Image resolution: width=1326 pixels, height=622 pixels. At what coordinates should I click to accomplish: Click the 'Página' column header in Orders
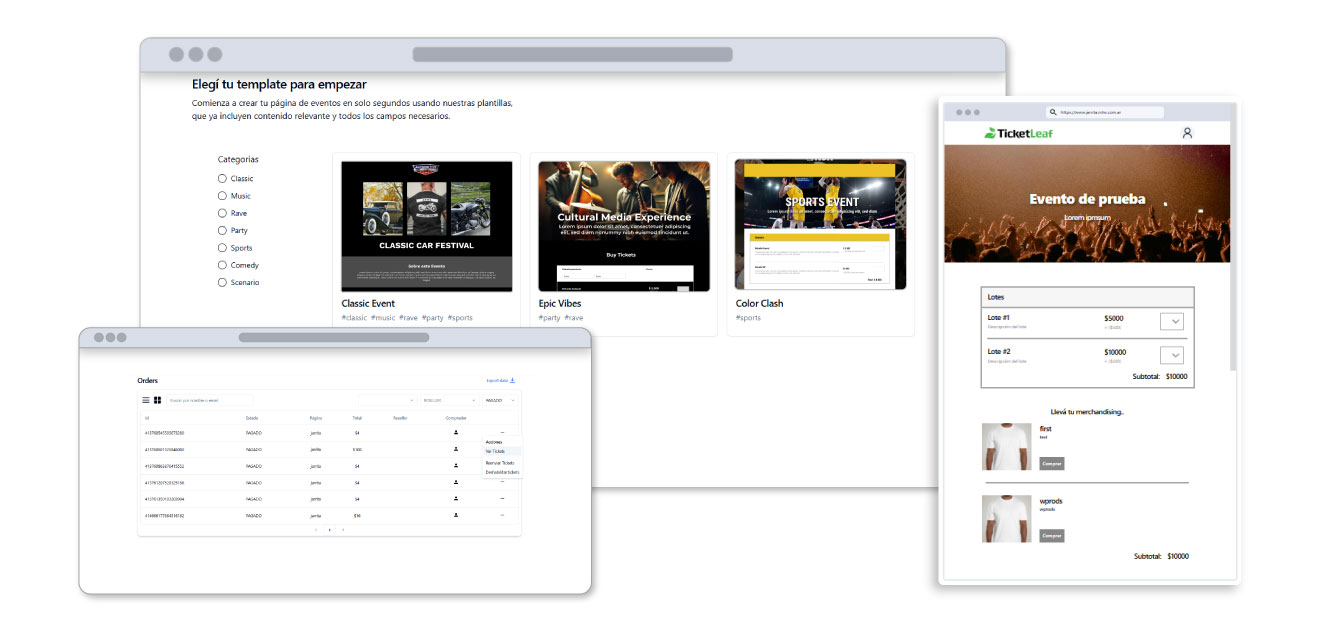[x=316, y=418]
